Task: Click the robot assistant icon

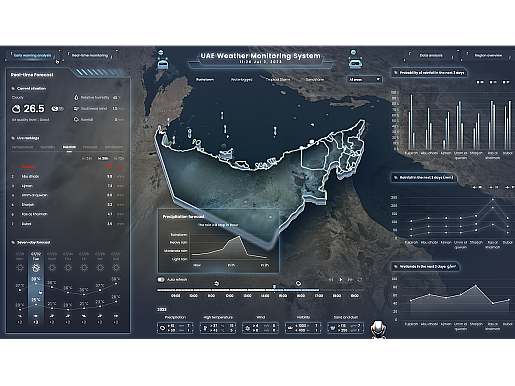Action: tap(378, 330)
